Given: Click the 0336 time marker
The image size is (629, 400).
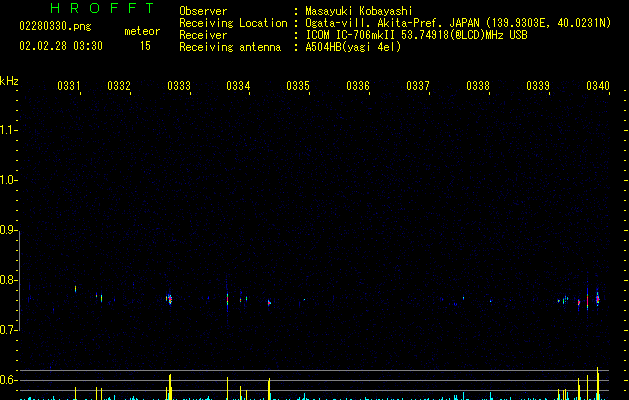Looking at the screenshot, I should pos(358,86).
